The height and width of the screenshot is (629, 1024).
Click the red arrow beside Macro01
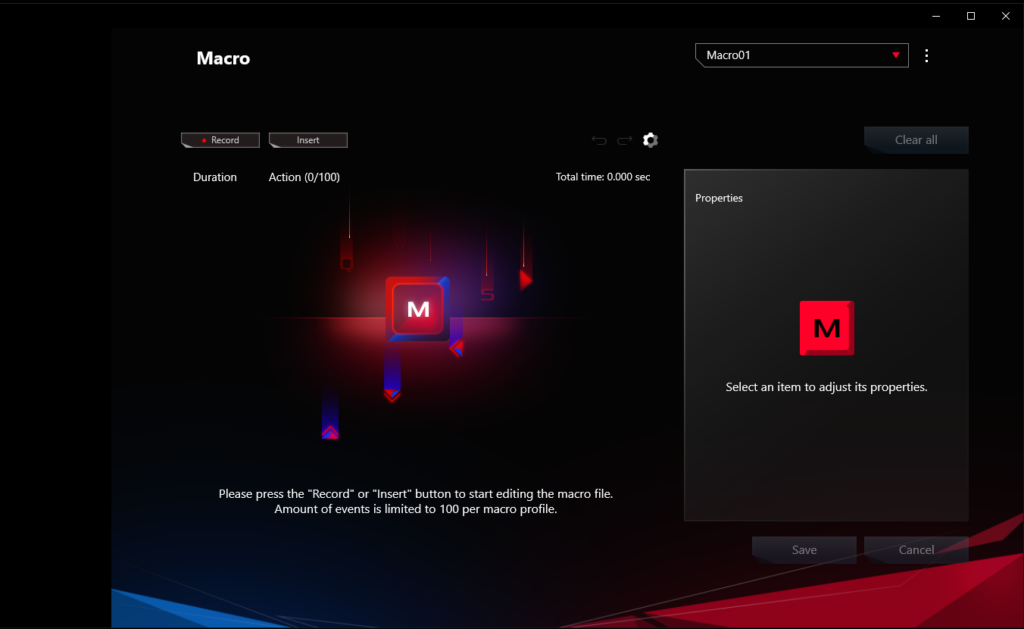tap(896, 56)
